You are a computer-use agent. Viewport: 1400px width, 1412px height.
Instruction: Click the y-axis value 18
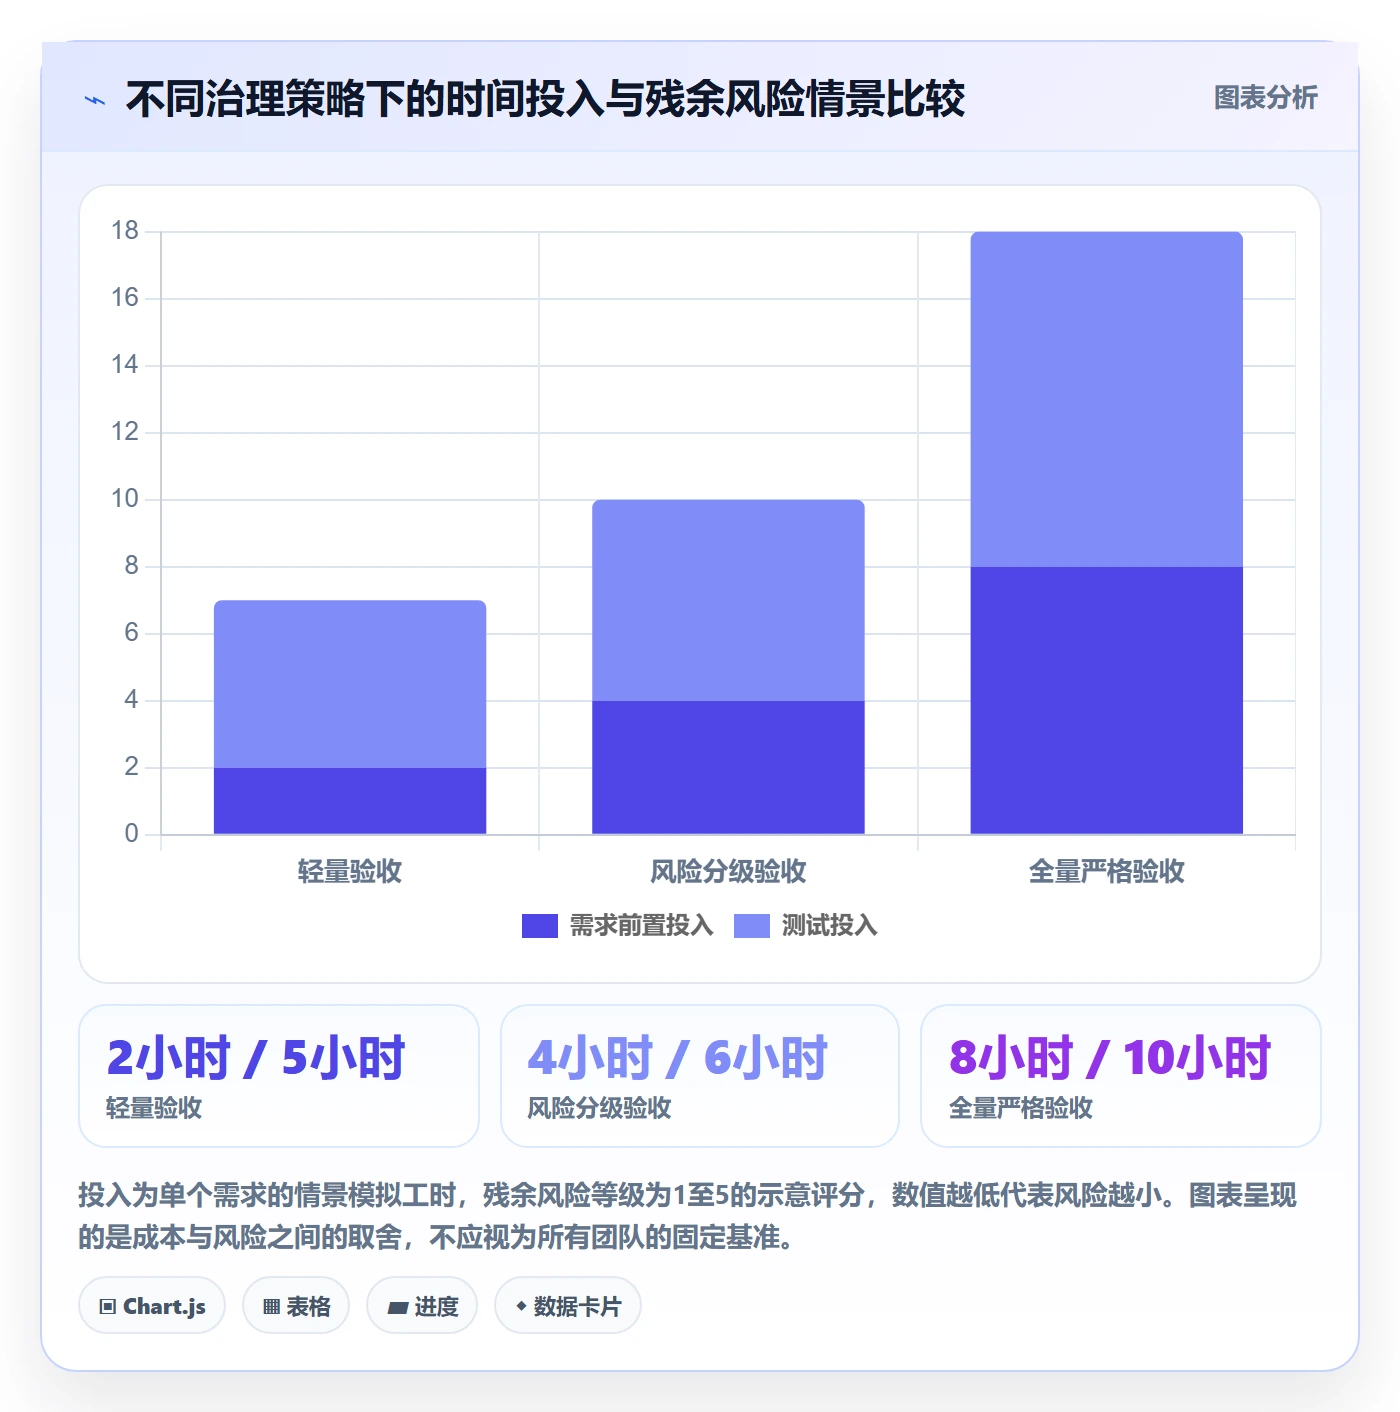click(x=125, y=231)
